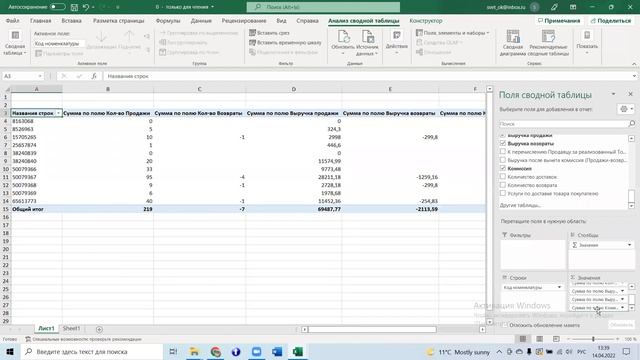The image size is (640, 360).
Task: Click the formula bar text Названия строк
Action: [128, 76]
